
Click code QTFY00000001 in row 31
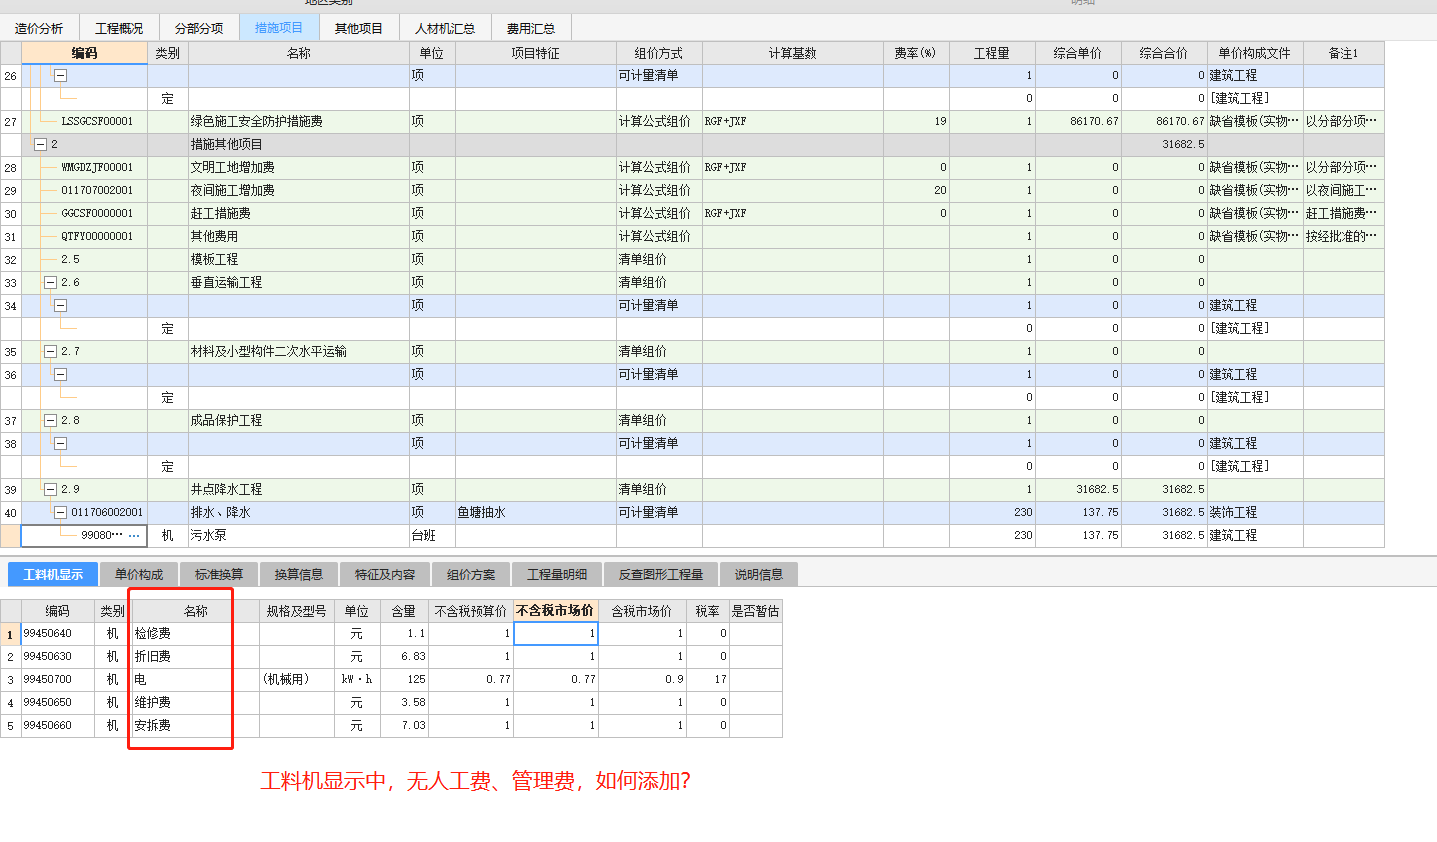pyautogui.click(x=97, y=236)
